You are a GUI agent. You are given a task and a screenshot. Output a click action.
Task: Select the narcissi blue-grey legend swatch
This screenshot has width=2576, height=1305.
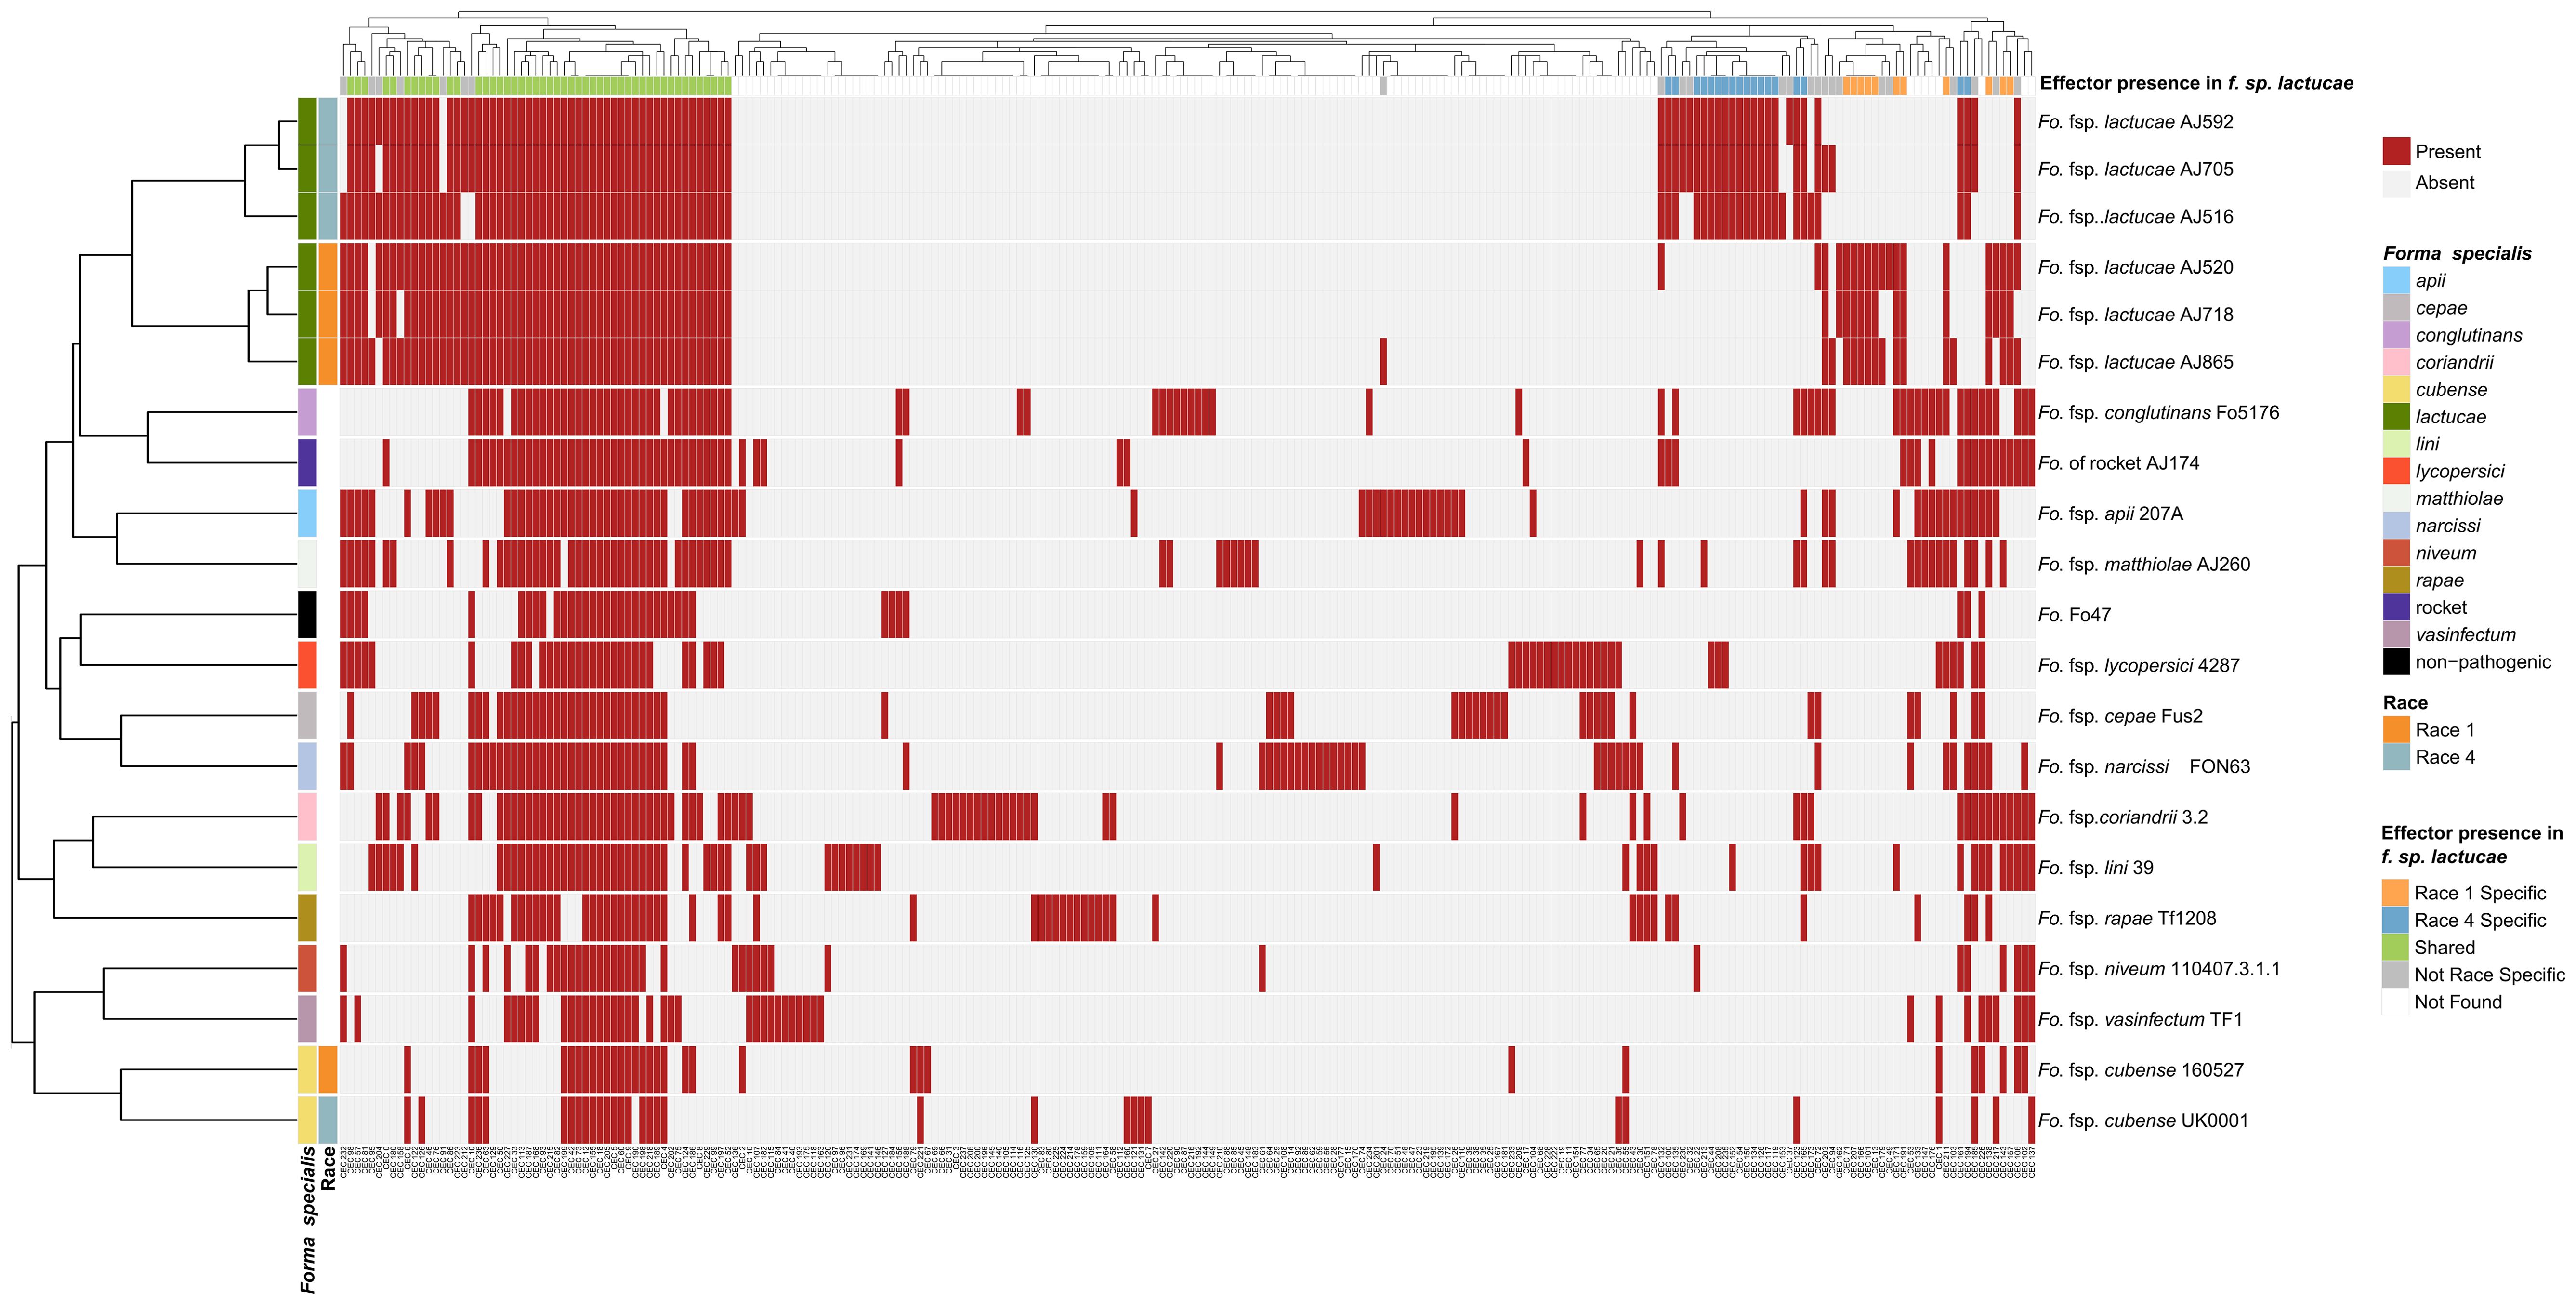(x=2396, y=526)
